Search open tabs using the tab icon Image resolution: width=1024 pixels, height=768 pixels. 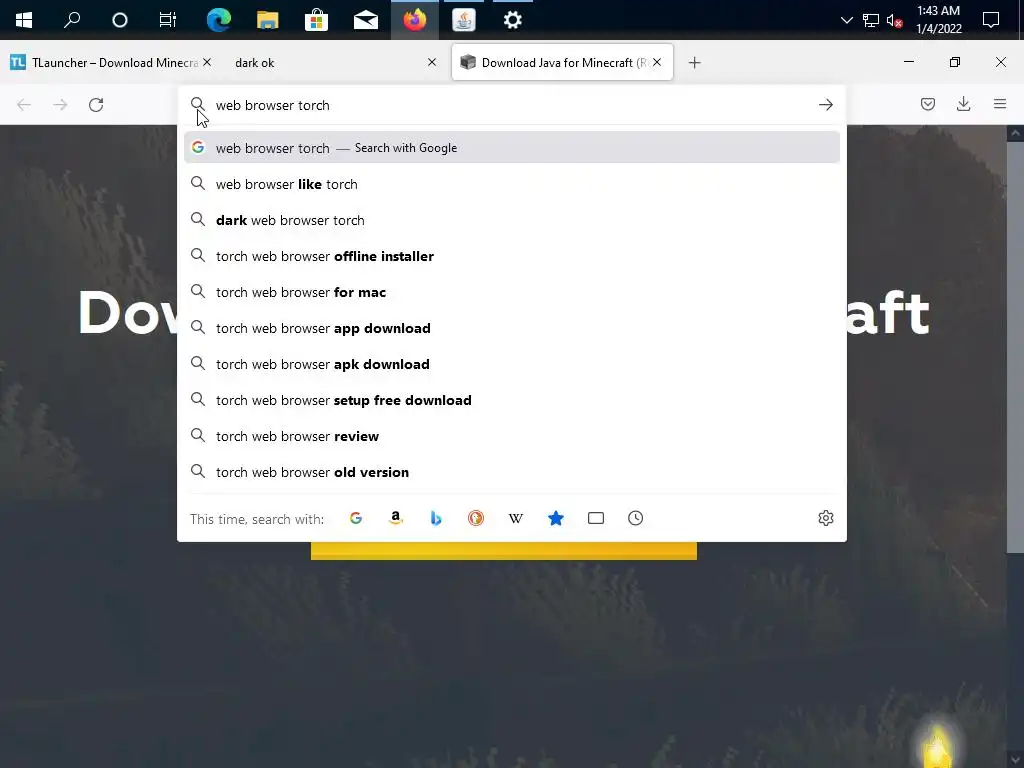tap(596, 518)
